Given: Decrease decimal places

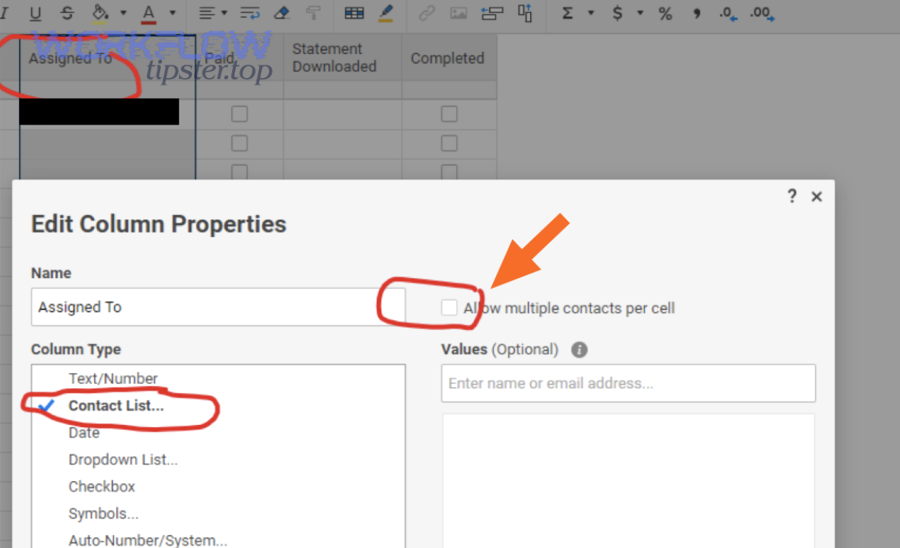Looking at the screenshot, I should click(x=728, y=13).
